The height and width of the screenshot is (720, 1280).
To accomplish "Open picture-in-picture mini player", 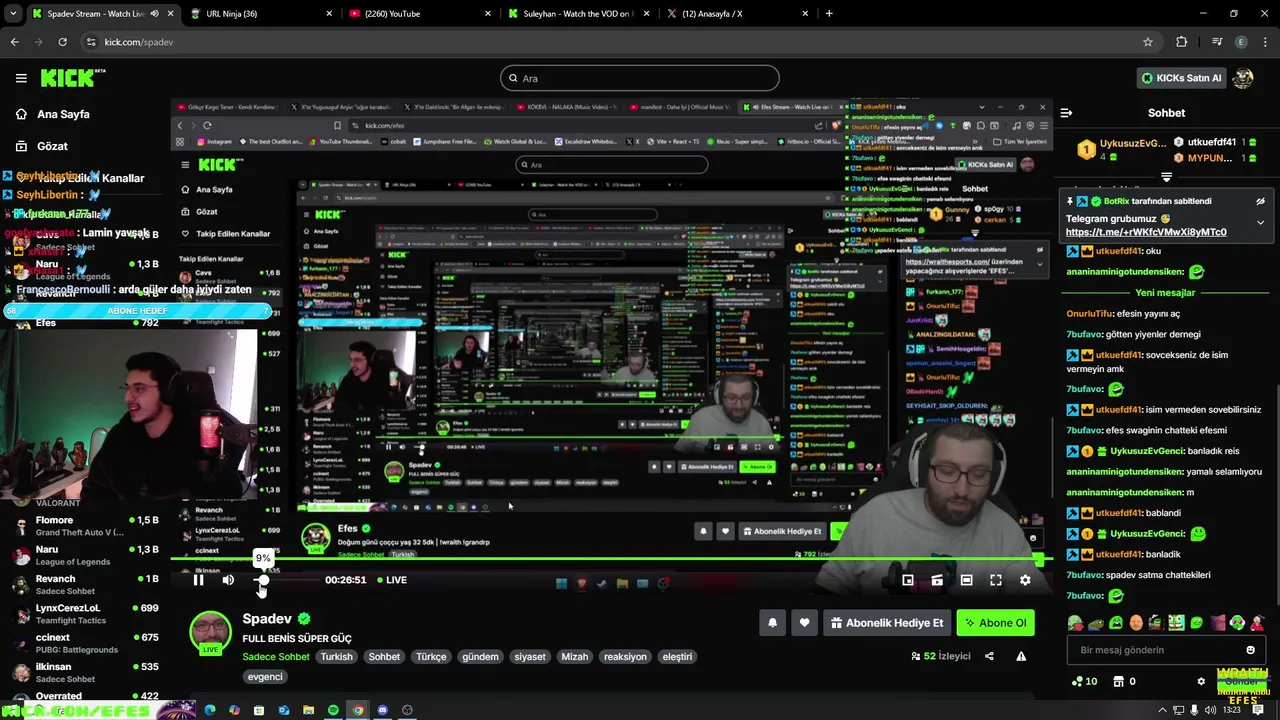I will 908,580.
